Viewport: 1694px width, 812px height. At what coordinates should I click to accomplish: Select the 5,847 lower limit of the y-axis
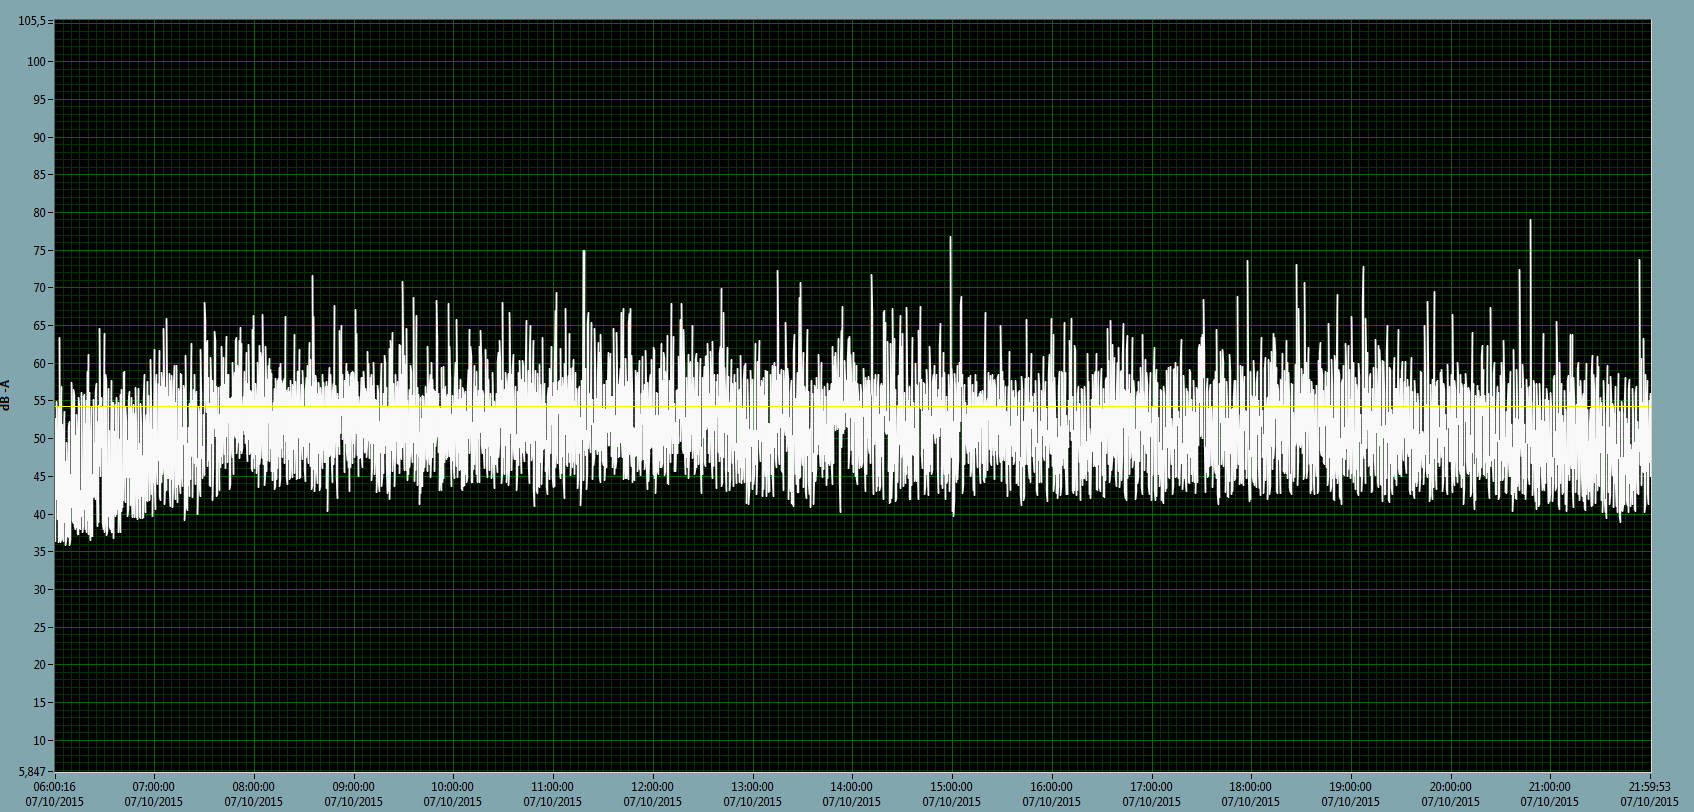point(32,772)
